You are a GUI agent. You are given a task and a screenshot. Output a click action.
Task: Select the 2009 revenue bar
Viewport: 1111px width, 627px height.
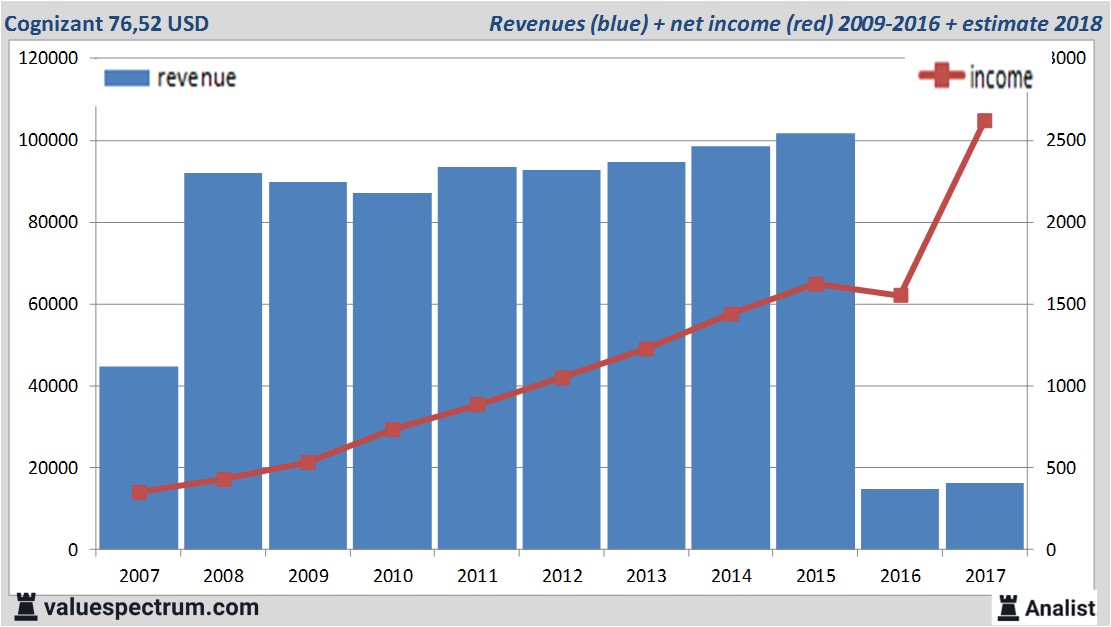[x=308, y=366]
